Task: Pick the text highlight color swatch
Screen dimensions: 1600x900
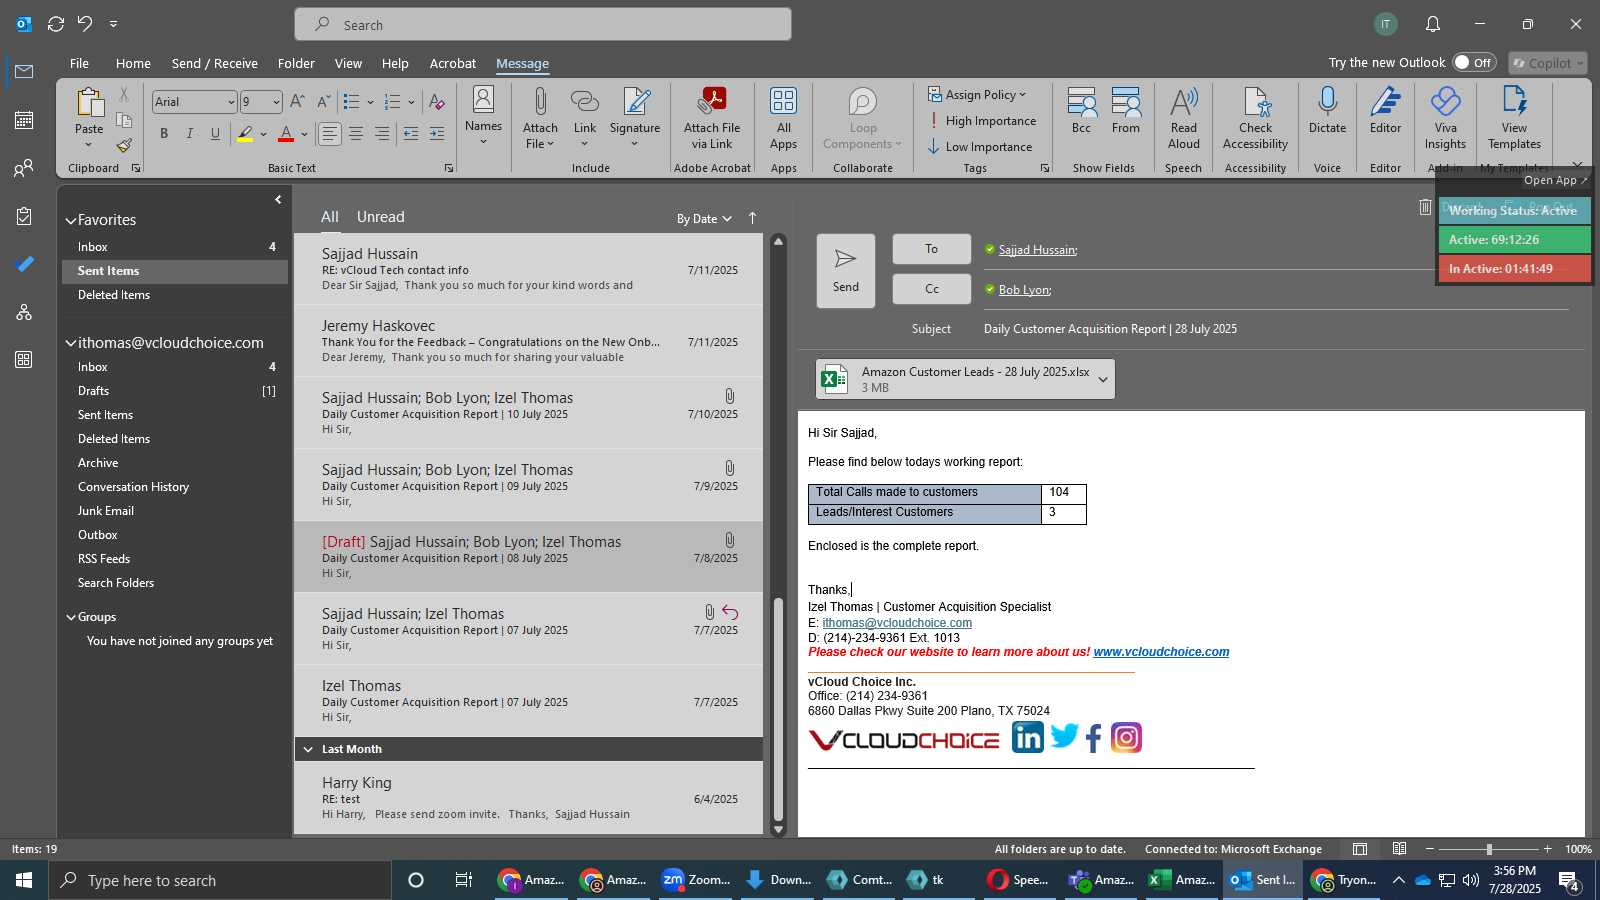Action: (x=245, y=133)
